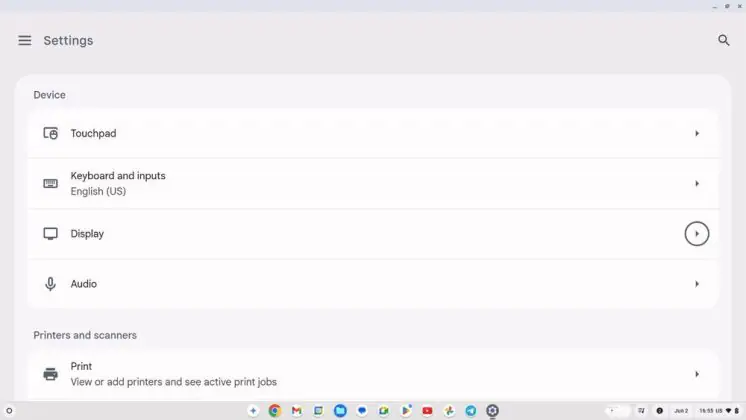The image size is (746, 420).
Task: Expand the Keyboard and inputs arrow
Action: click(697, 184)
